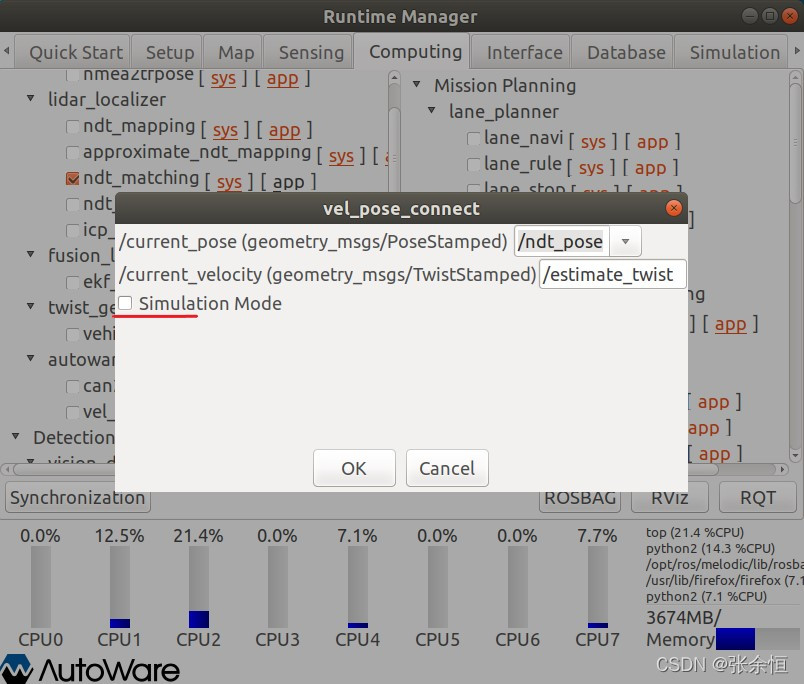Screen dimensions: 804x684
Task: Close the vel_pose_connect dialog
Action: coord(673,208)
